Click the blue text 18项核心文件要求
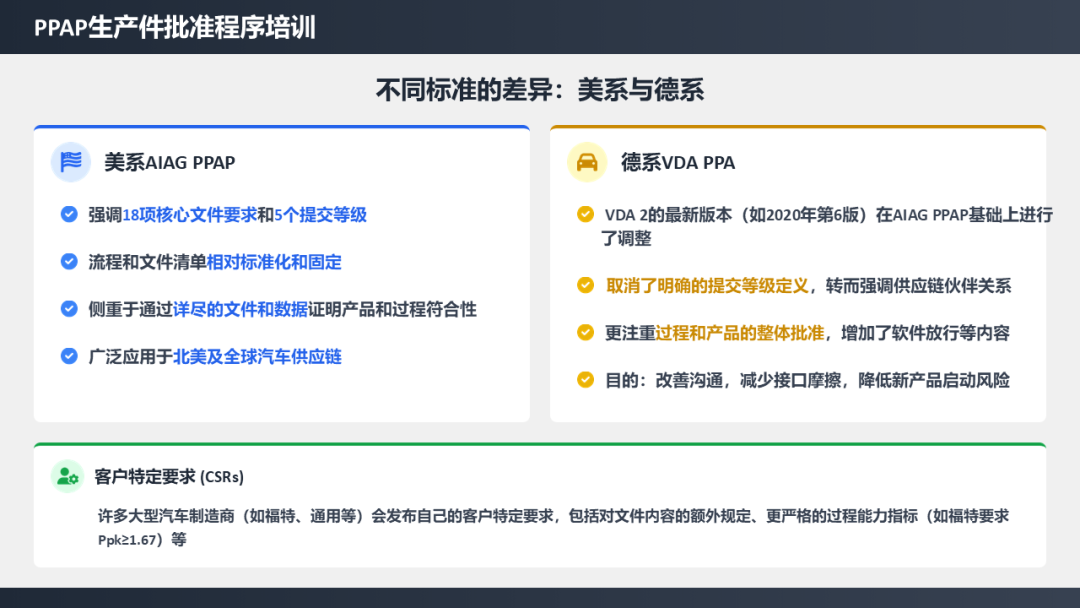The width and height of the screenshot is (1080, 608). point(190,215)
